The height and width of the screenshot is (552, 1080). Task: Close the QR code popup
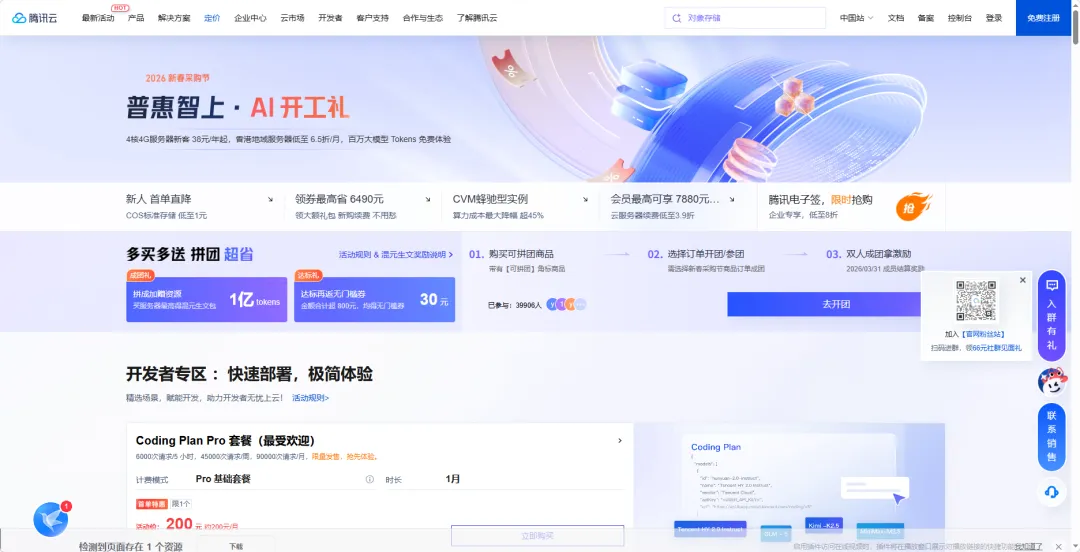point(1022,280)
